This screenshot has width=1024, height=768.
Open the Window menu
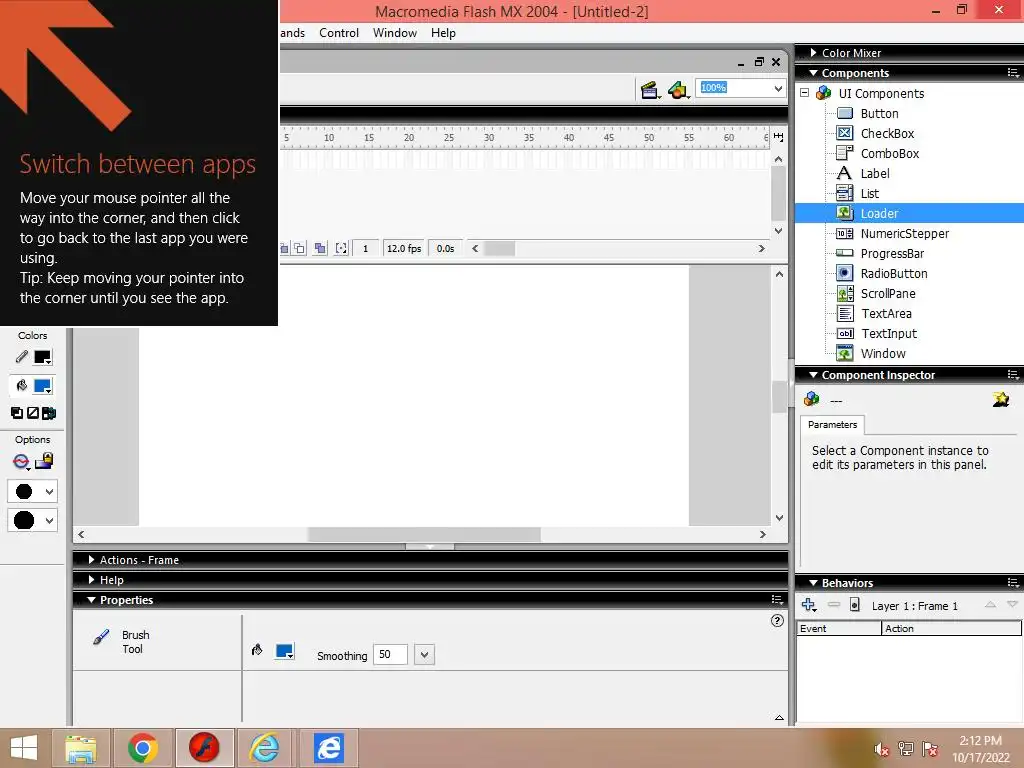394,33
